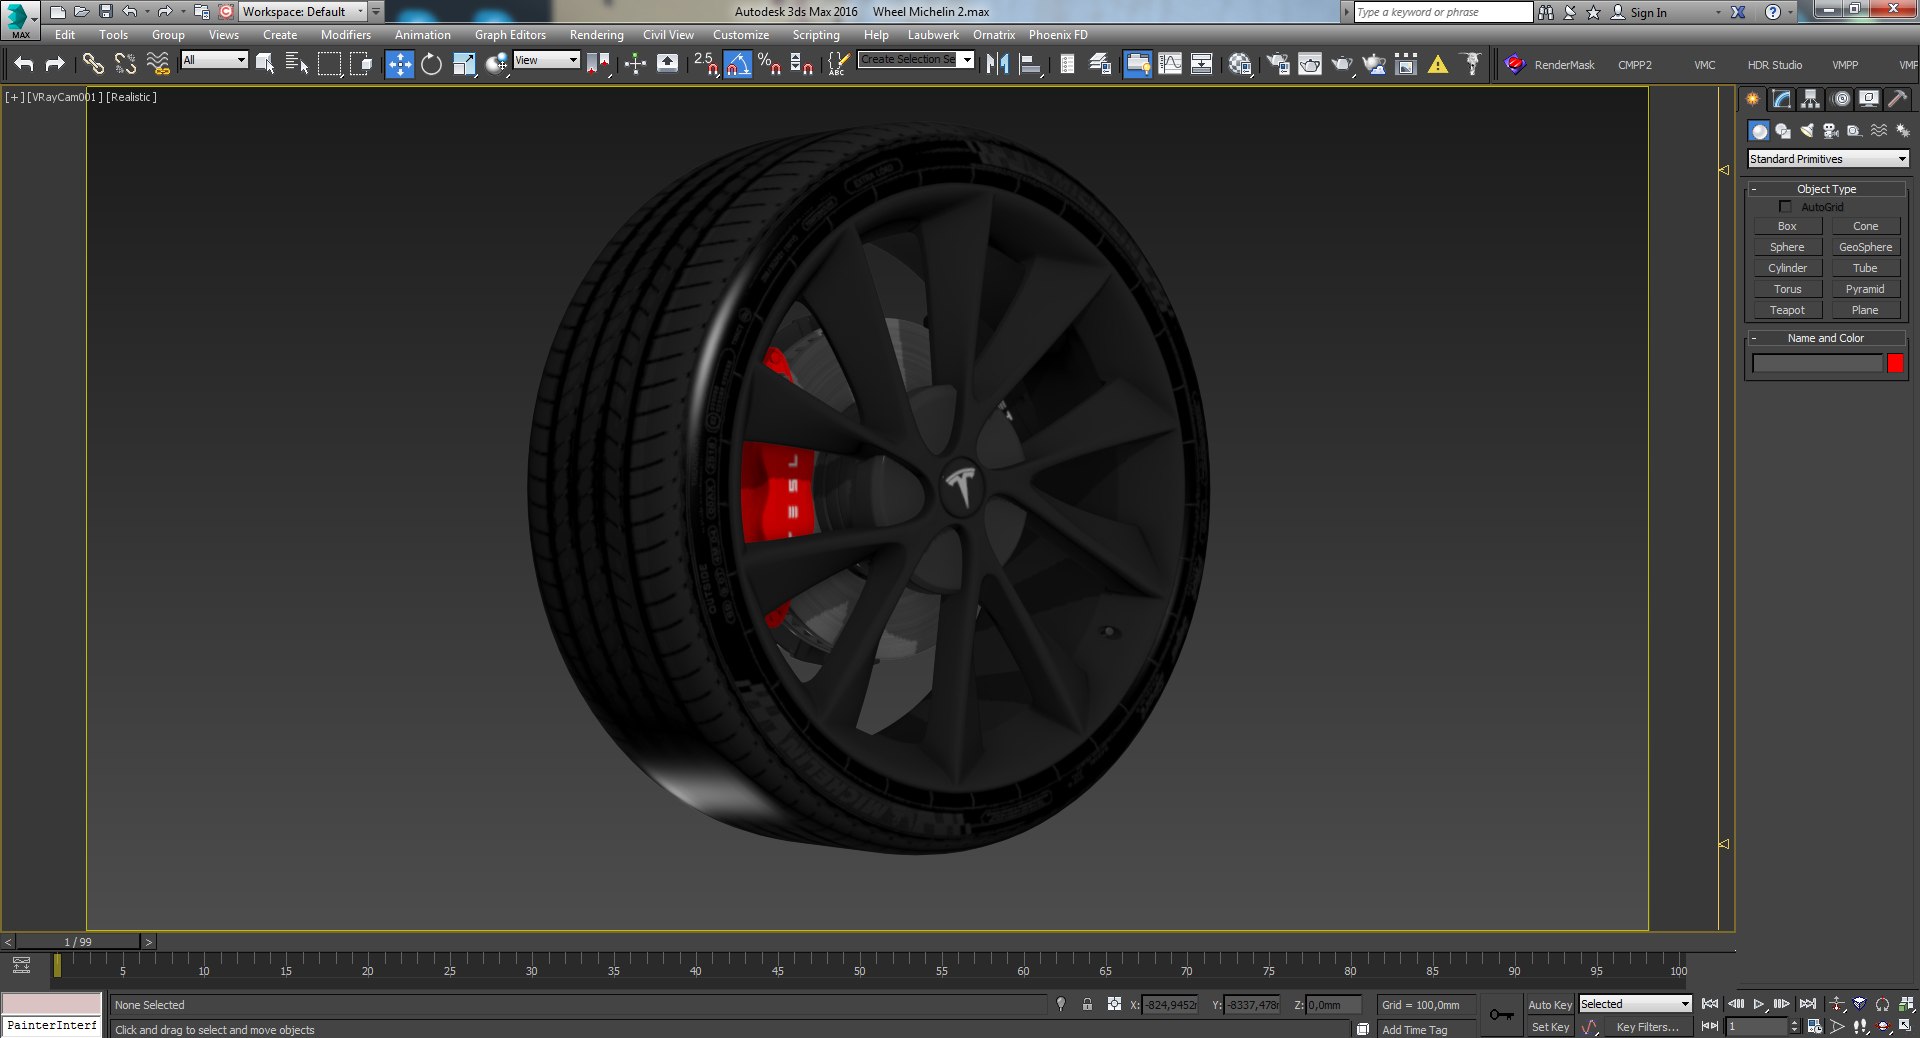Open the reference coordinate View dropdown
The height and width of the screenshot is (1038, 1920).
pyautogui.click(x=546, y=60)
